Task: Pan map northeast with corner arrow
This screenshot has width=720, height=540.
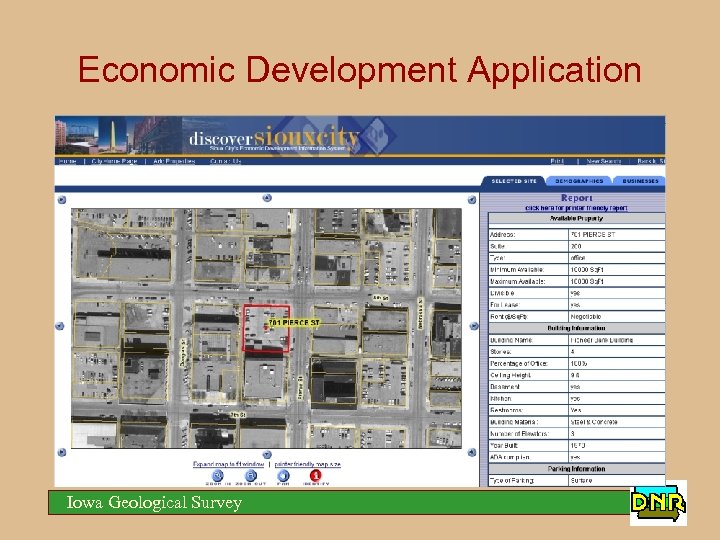Action: (x=472, y=199)
